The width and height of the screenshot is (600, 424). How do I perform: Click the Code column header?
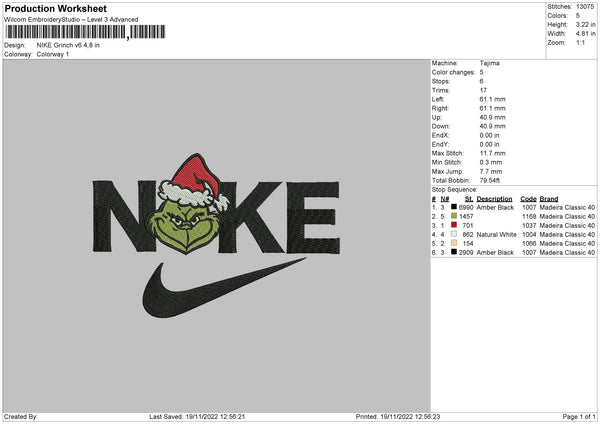pyautogui.click(x=528, y=198)
